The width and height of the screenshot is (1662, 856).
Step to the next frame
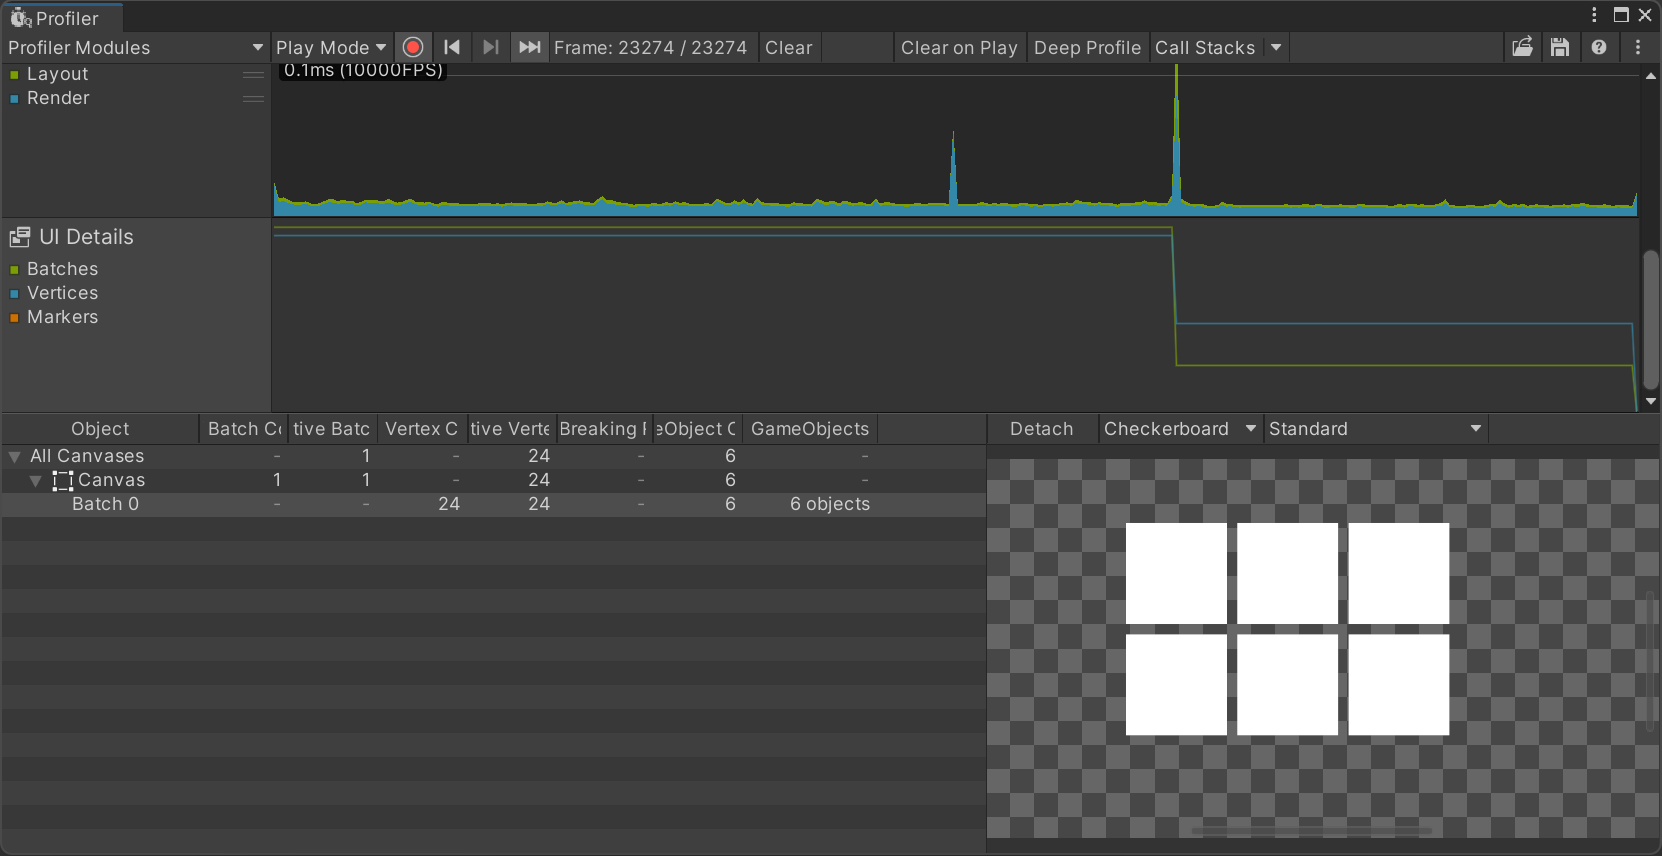tap(490, 47)
